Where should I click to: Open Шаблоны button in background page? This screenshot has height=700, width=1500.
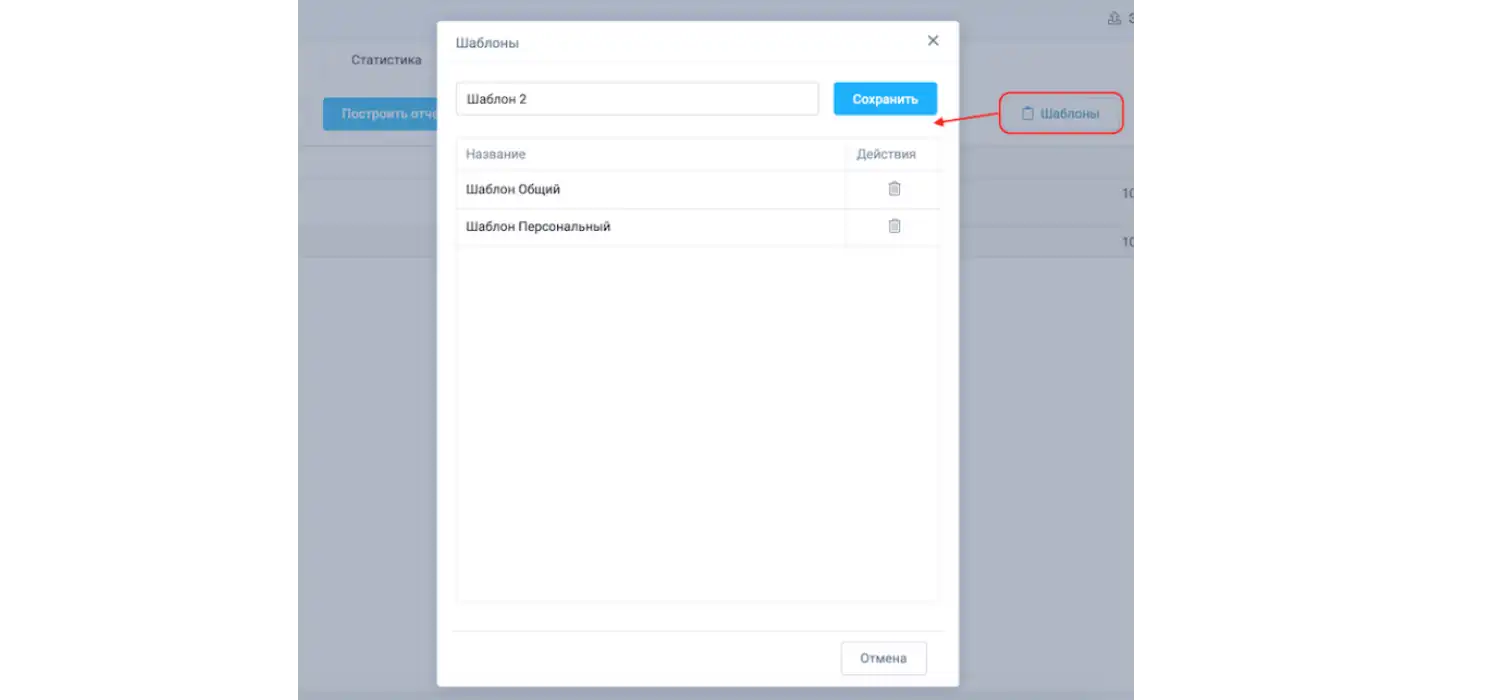coord(1062,114)
